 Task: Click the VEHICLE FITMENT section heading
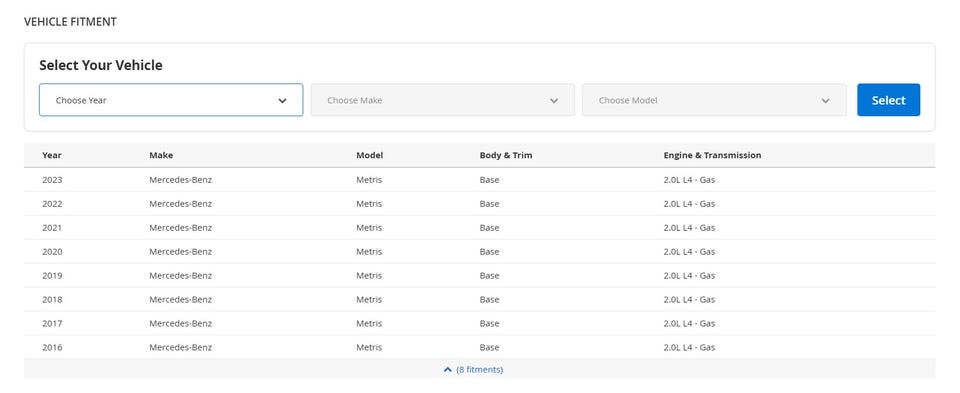[70, 22]
